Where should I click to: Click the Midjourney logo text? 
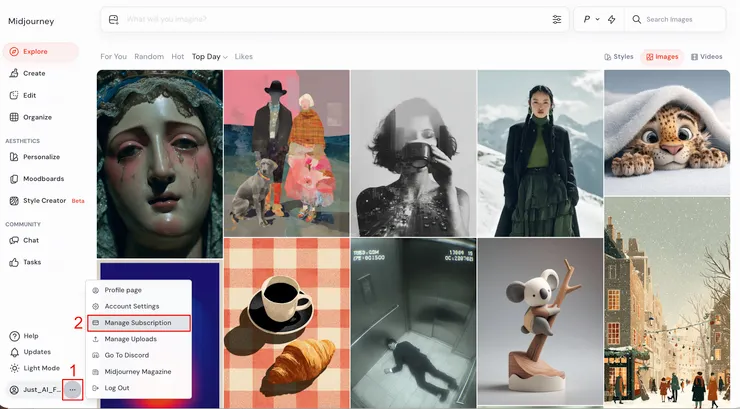31,21
